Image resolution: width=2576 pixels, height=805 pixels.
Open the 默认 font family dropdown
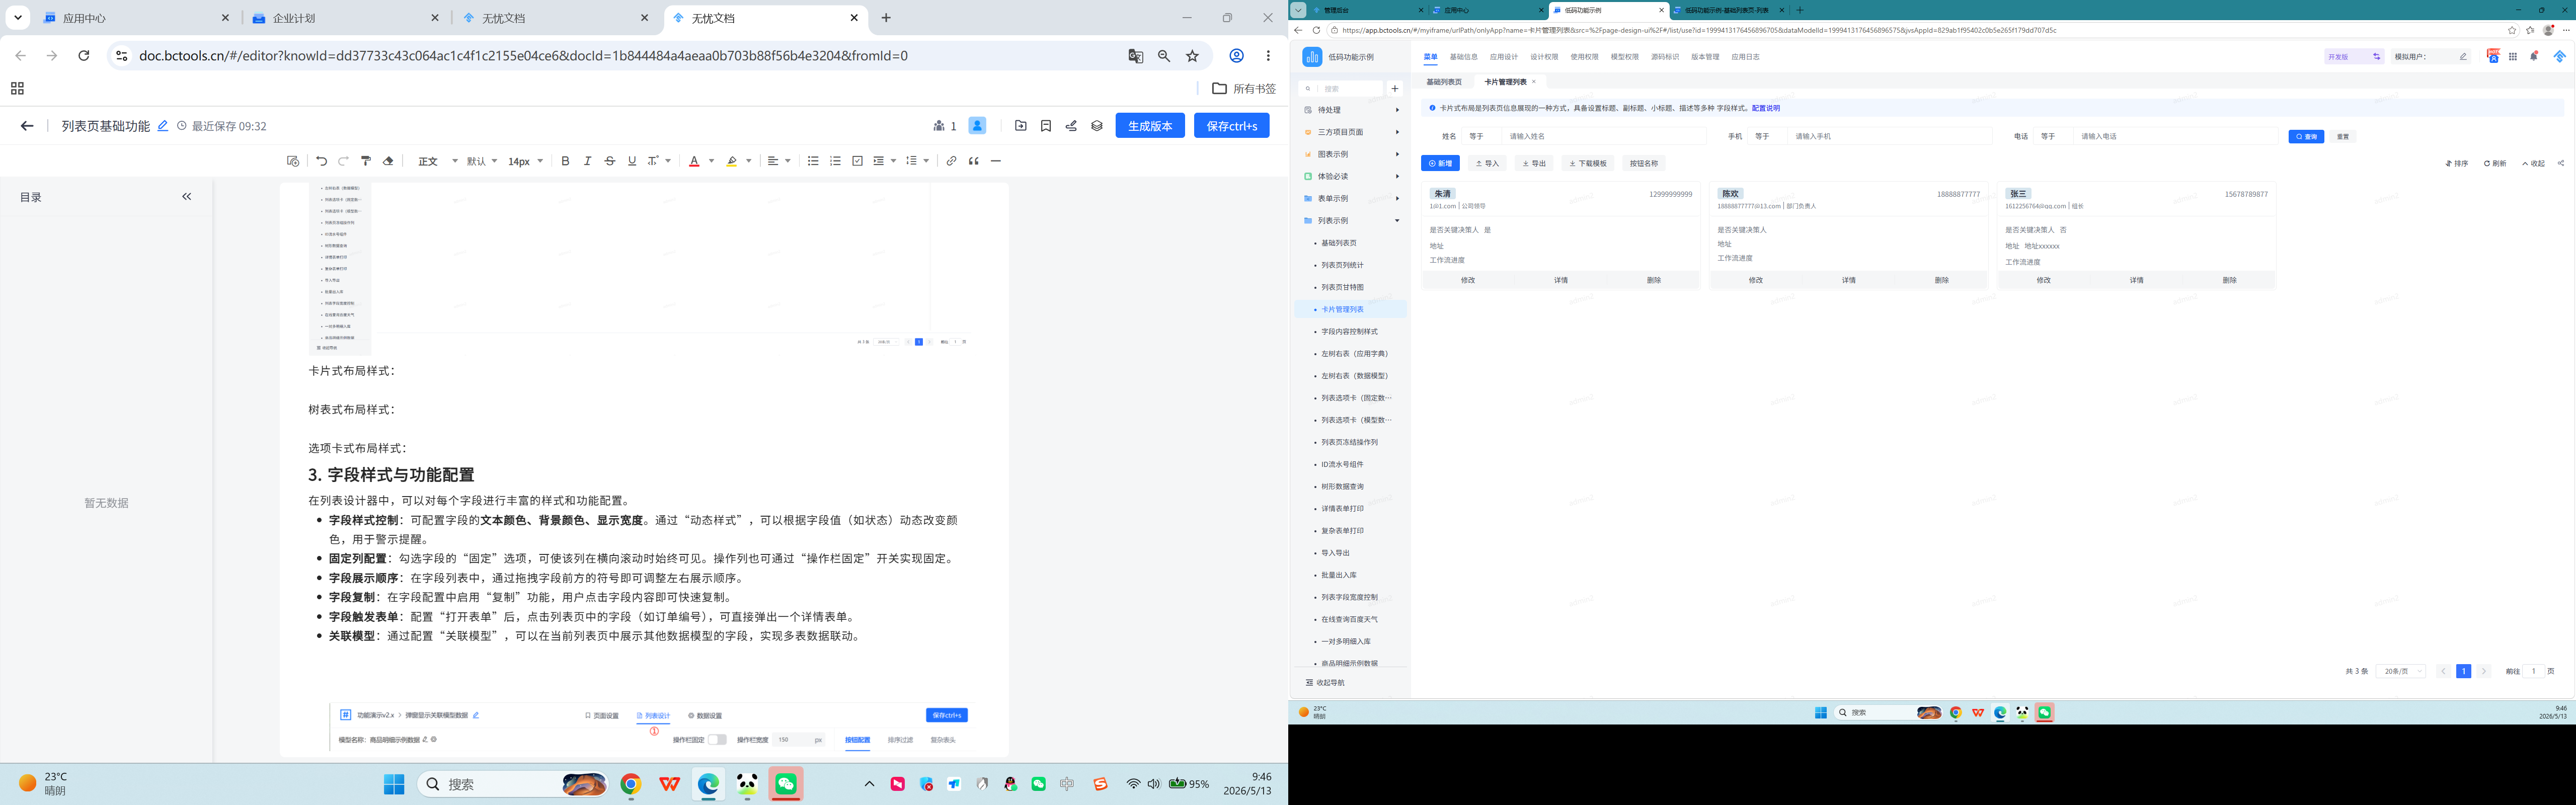(482, 161)
